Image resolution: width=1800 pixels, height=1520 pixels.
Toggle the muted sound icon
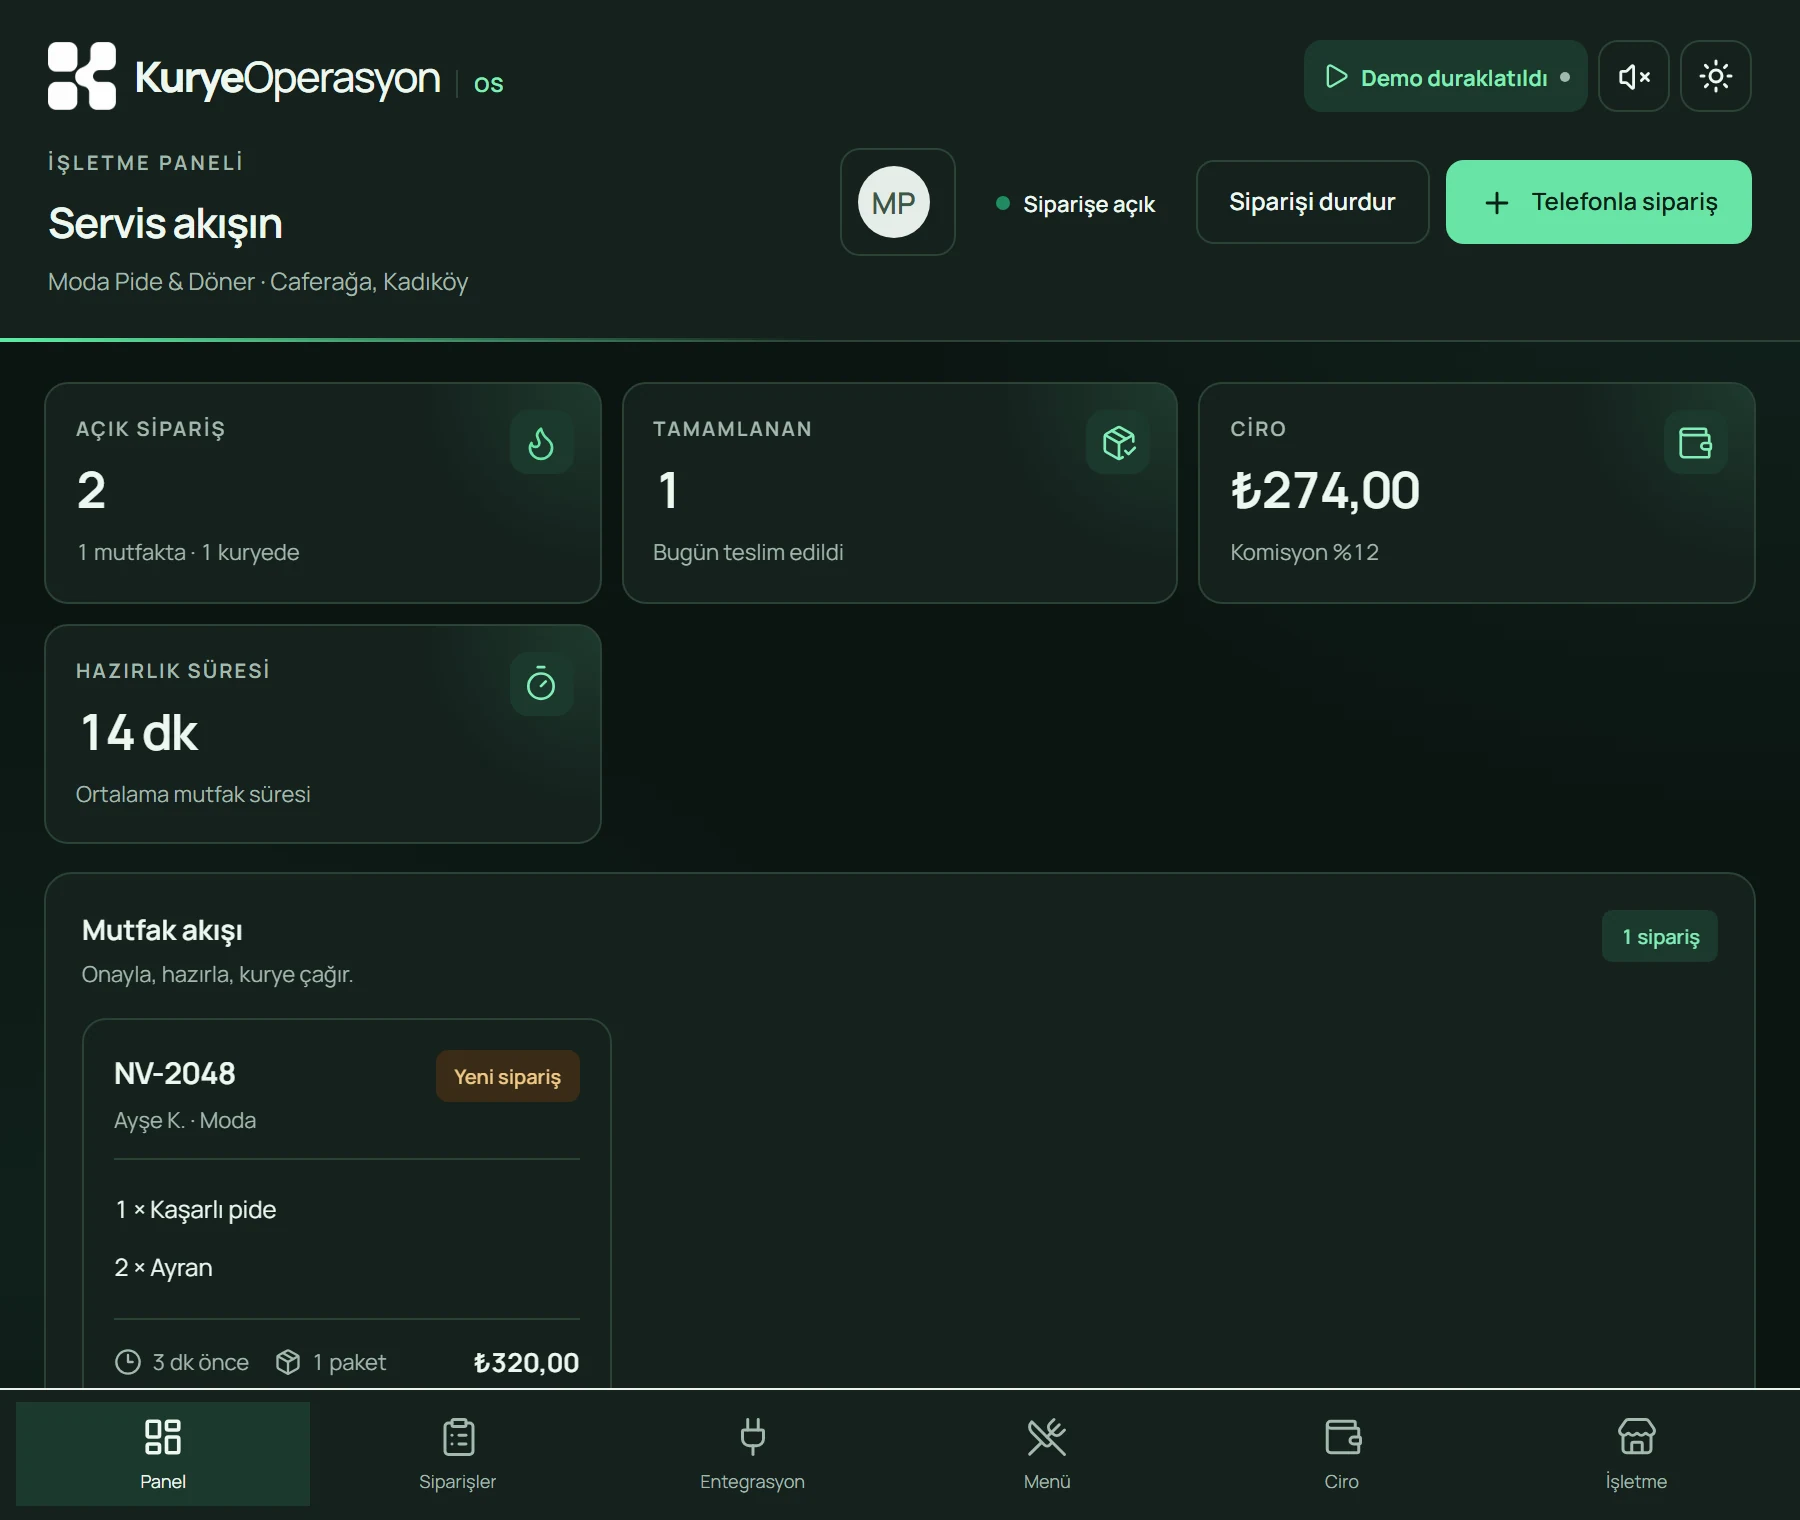pos(1634,76)
